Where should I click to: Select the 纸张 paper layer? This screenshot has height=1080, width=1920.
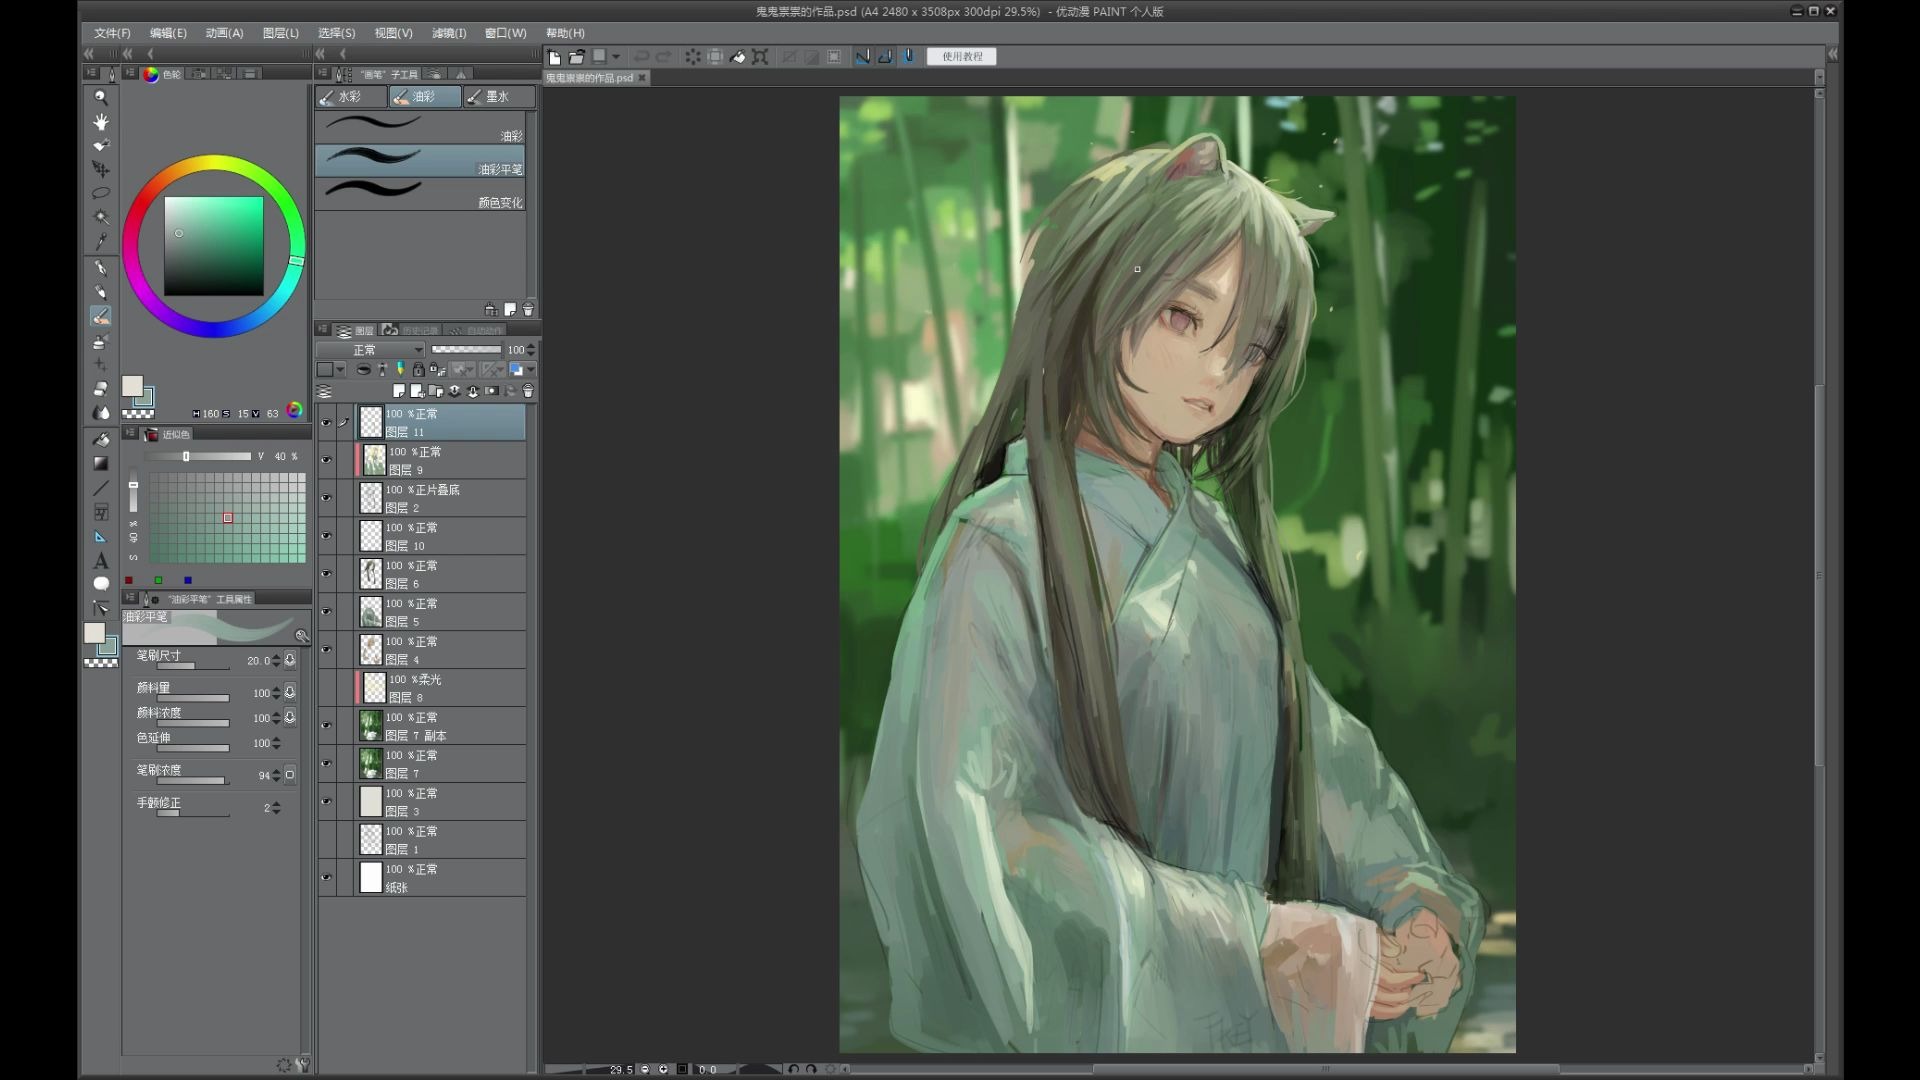click(440, 878)
